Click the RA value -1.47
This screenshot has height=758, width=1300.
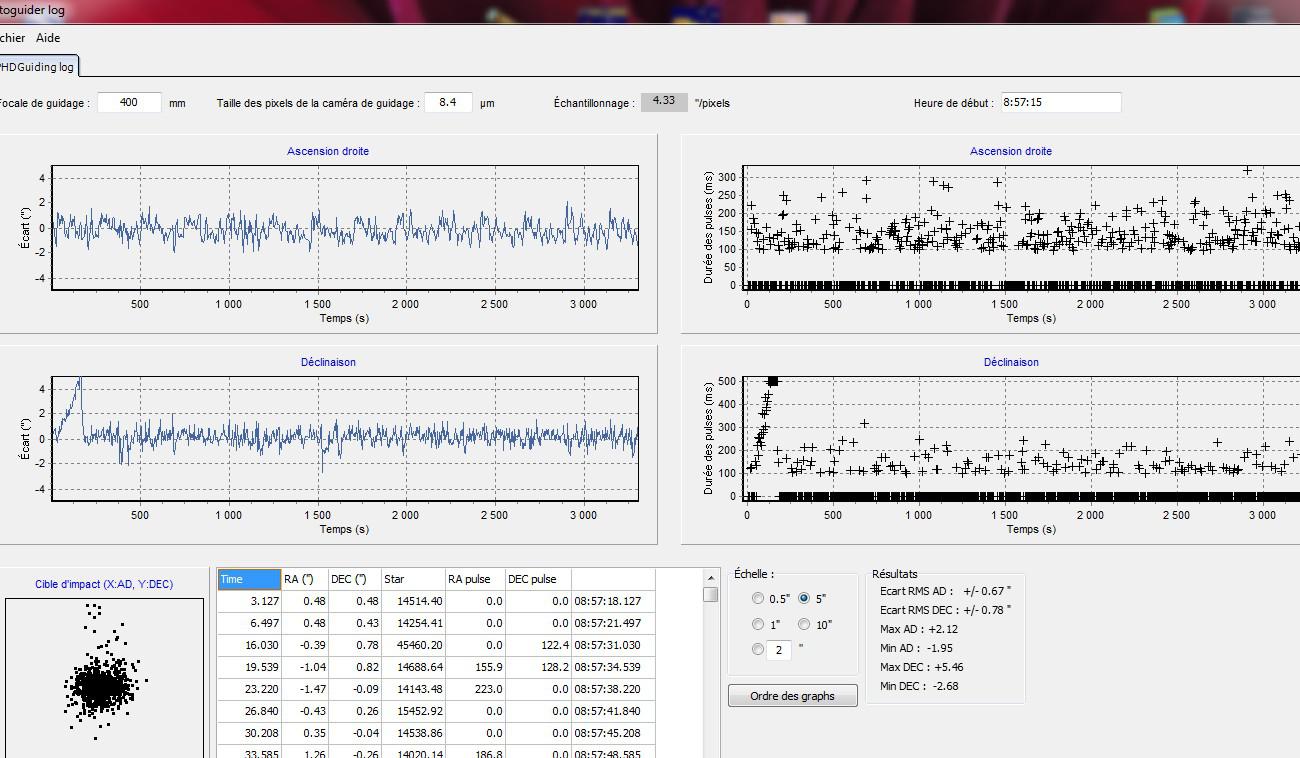[304, 689]
